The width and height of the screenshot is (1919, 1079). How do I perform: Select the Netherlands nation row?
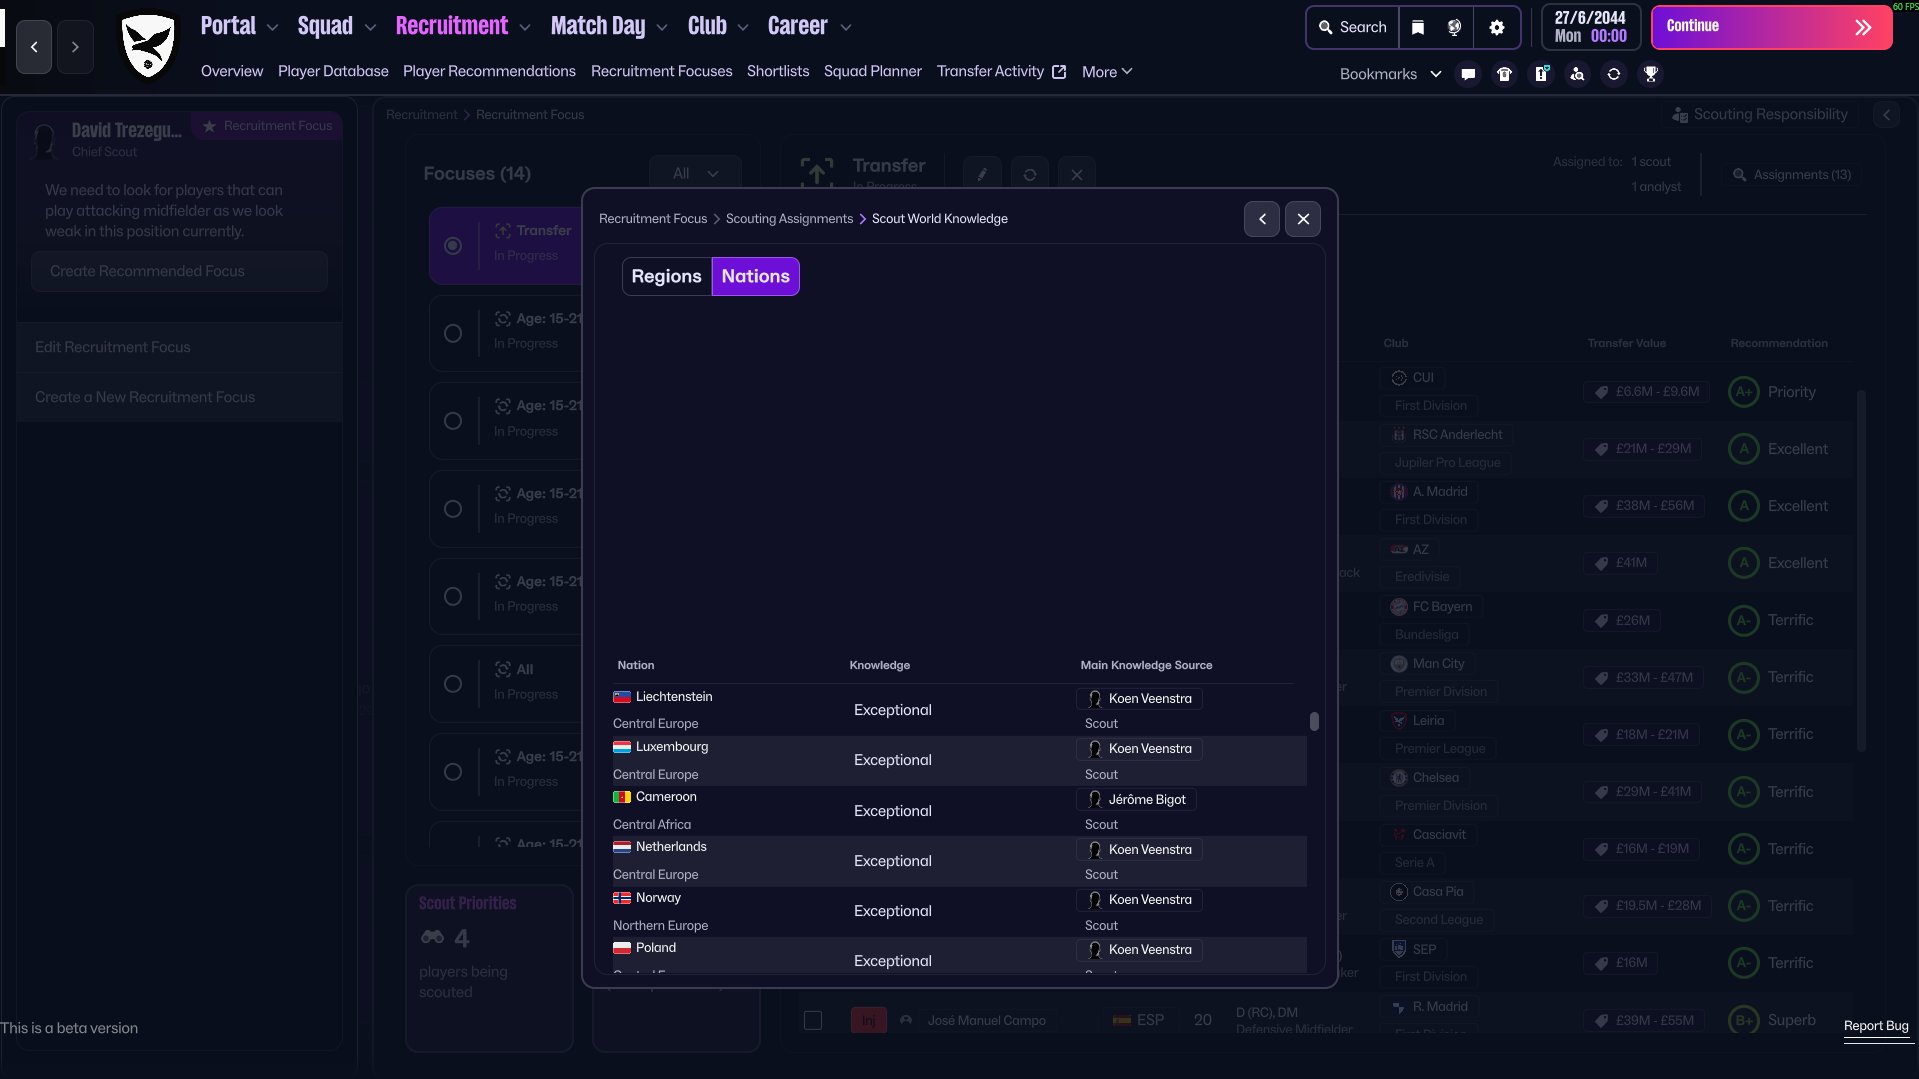(x=960, y=861)
